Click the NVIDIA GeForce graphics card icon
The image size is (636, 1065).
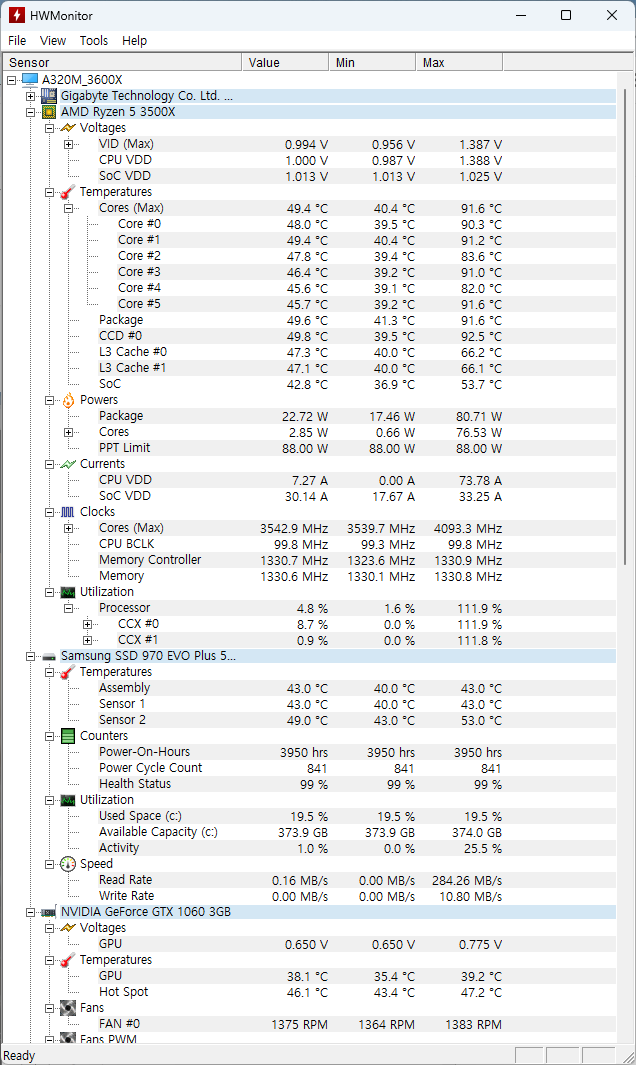click(x=49, y=912)
